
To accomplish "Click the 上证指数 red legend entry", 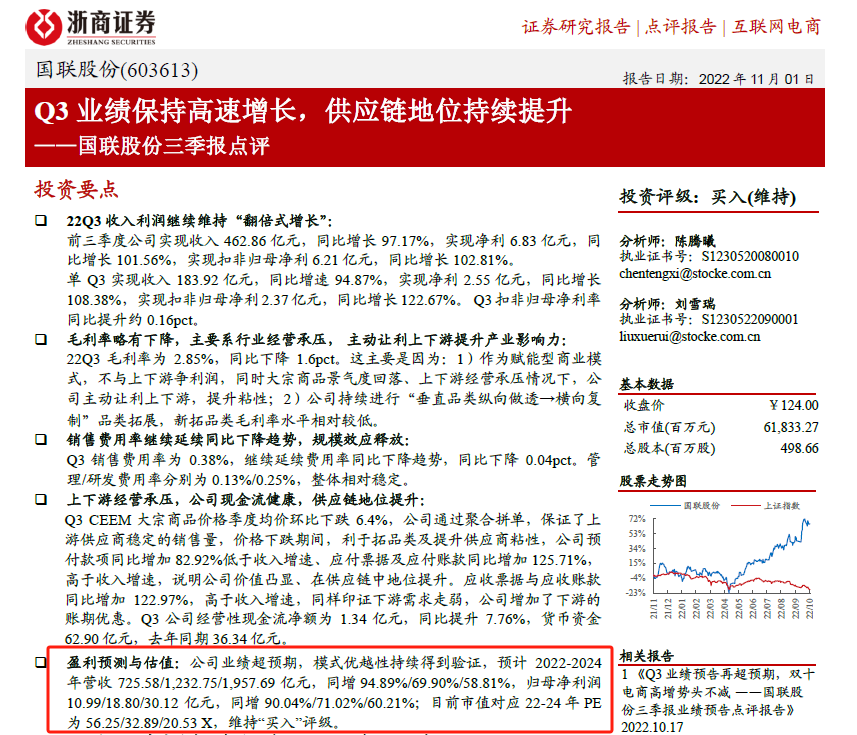I will 766,505.
